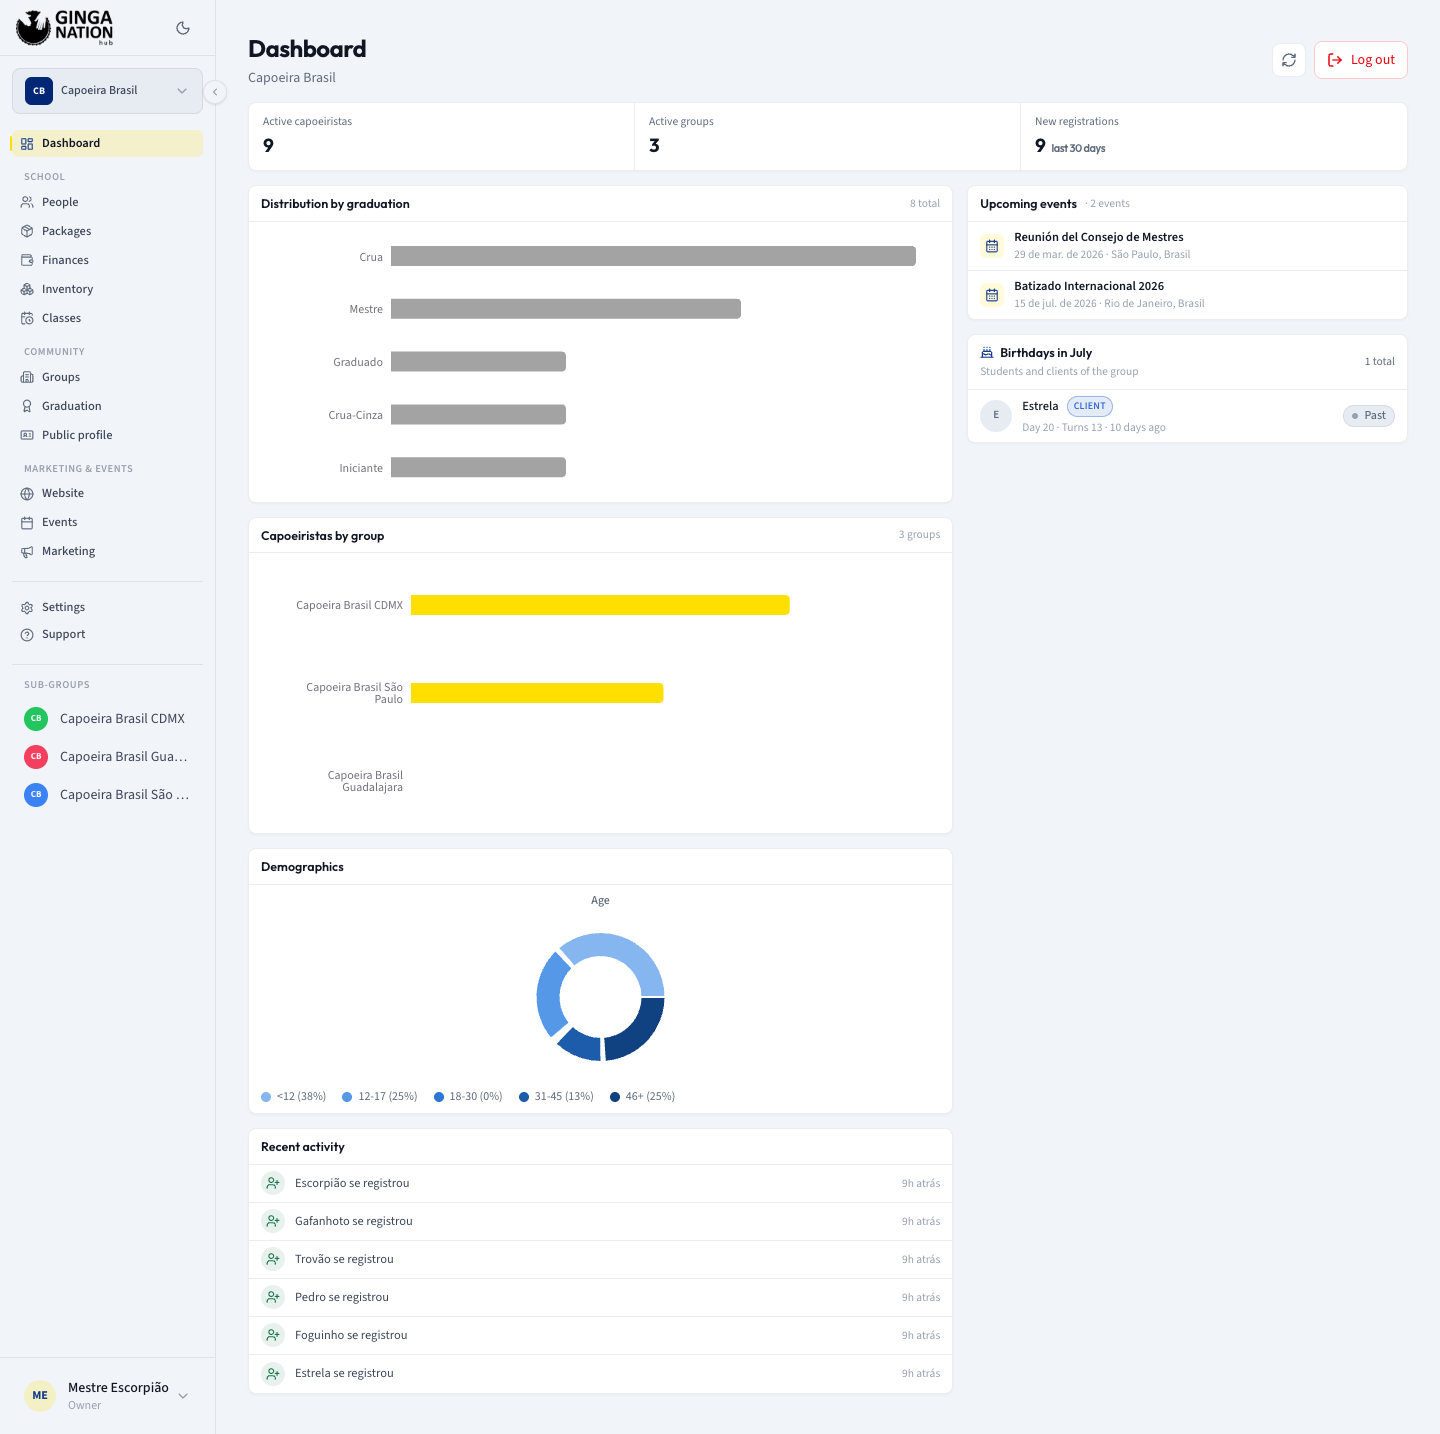This screenshot has width=1440, height=1434.
Task: Click the Crua graduation bar
Action: coord(653,256)
